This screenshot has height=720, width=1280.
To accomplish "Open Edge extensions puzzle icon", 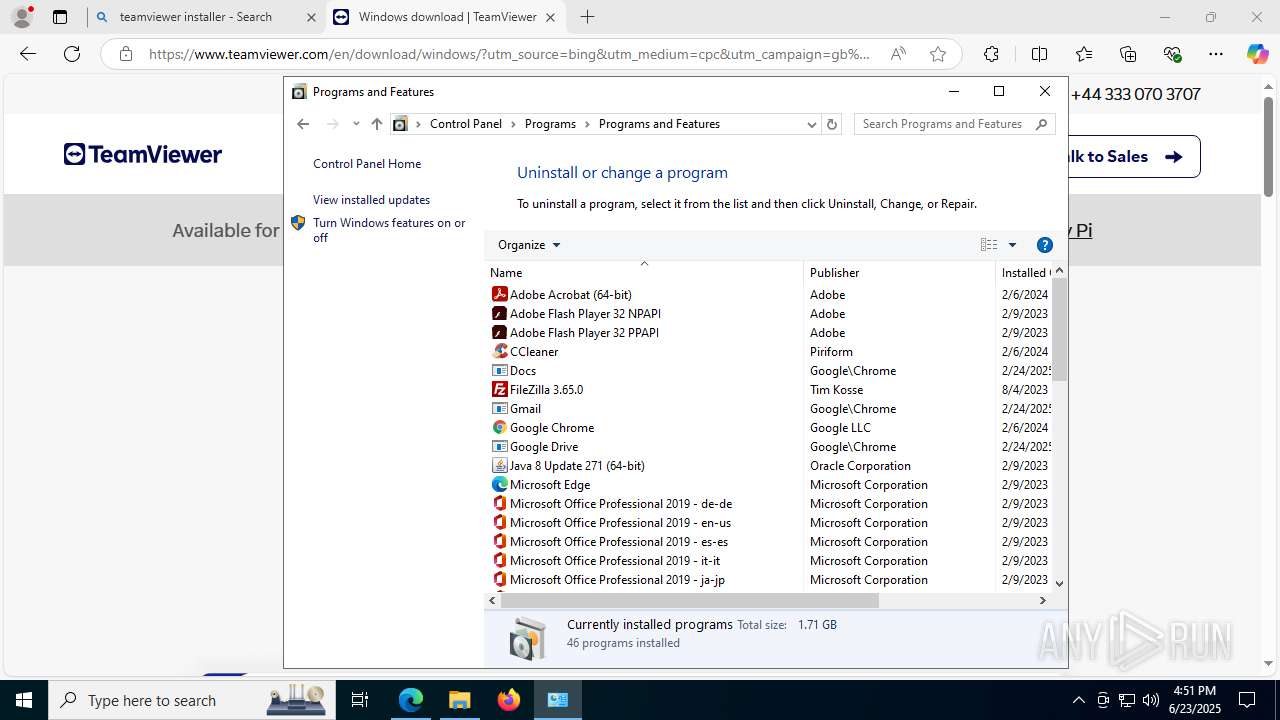I will point(991,54).
